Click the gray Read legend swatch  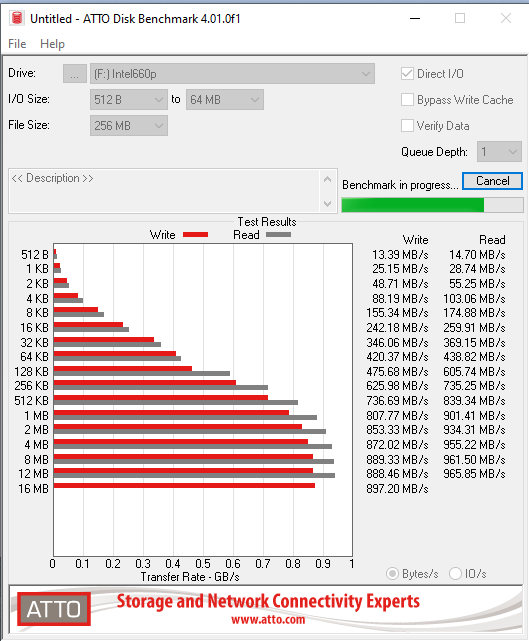pos(278,235)
